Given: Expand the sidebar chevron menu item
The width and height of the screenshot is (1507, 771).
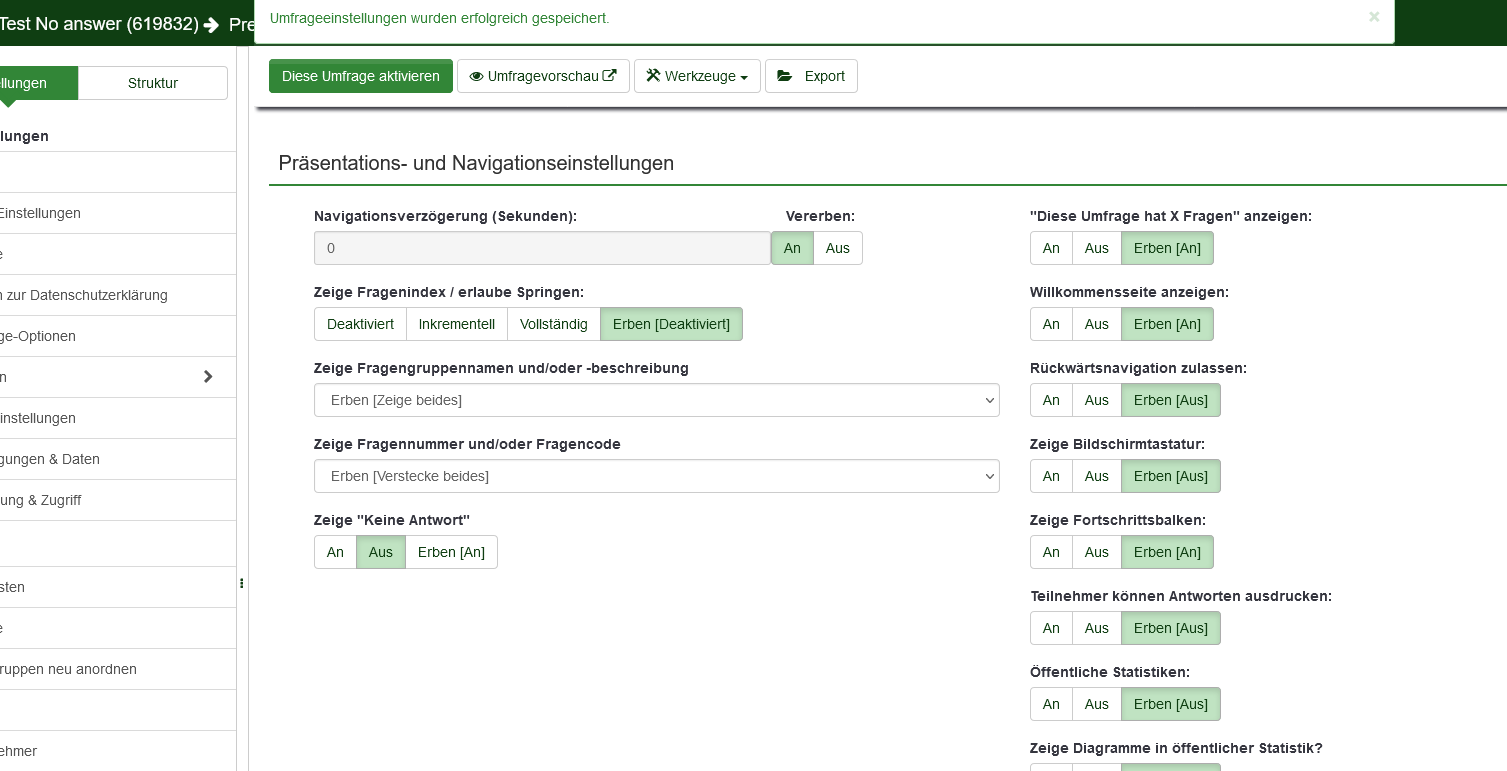Looking at the screenshot, I should click(208, 377).
